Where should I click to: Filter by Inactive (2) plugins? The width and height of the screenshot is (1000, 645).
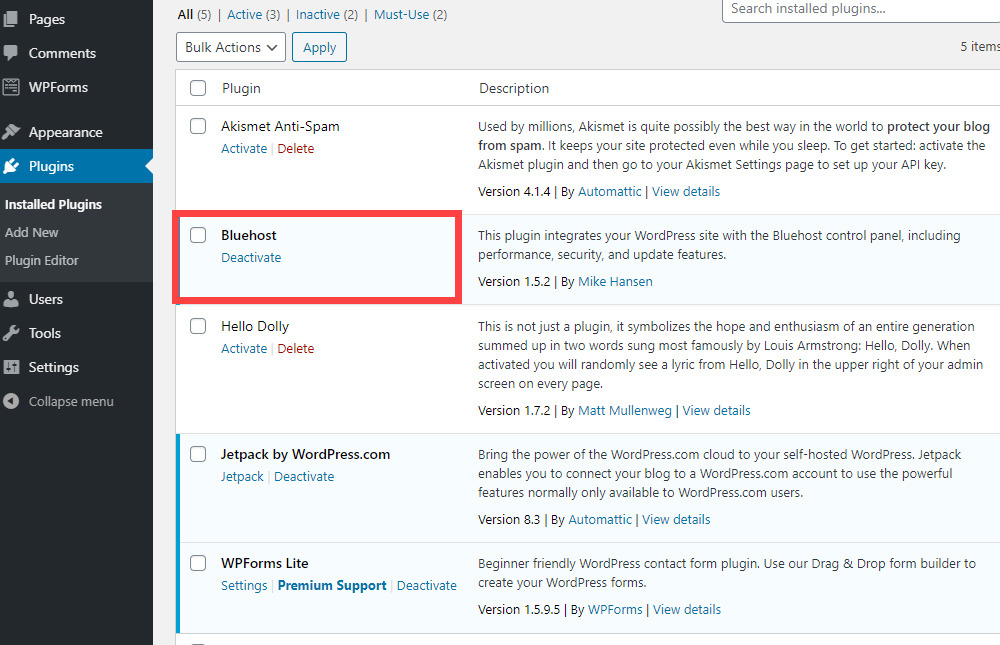pos(327,14)
